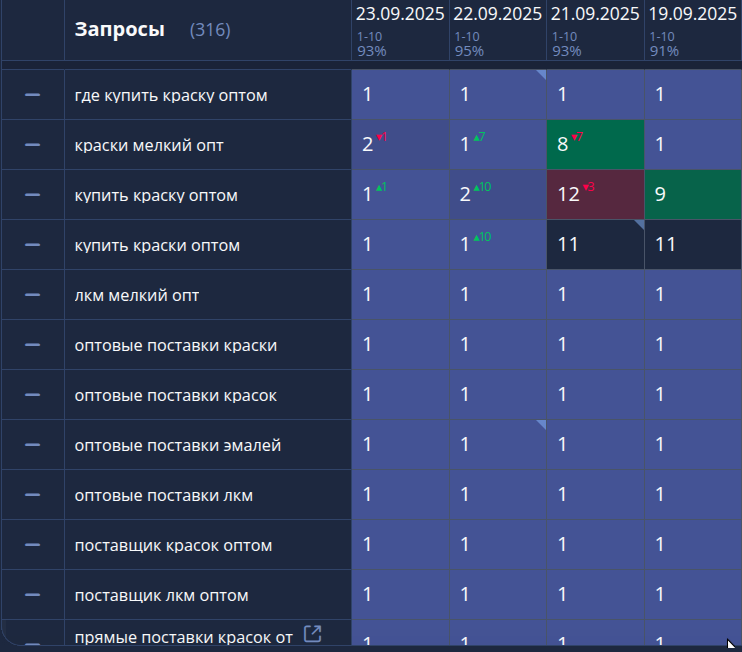Click the green cell showing position 8

(x=595, y=145)
